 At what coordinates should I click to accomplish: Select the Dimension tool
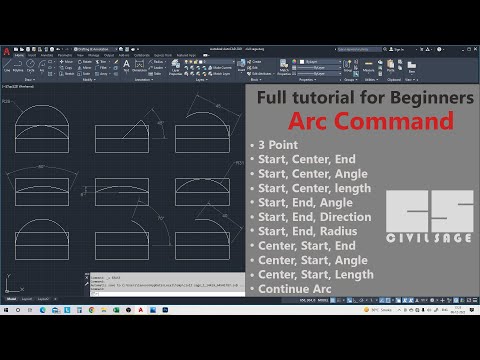139,66
